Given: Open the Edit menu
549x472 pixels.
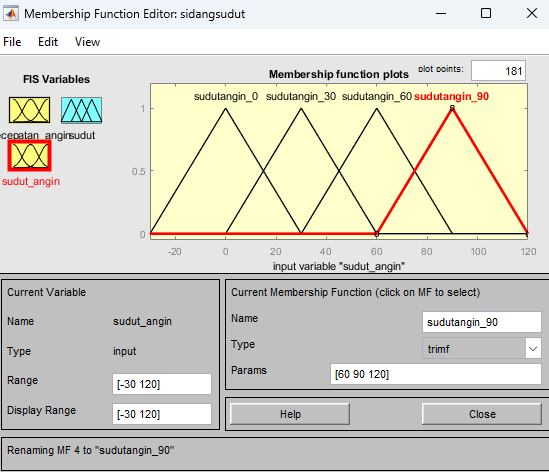Looking at the screenshot, I should [x=48, y=42].
